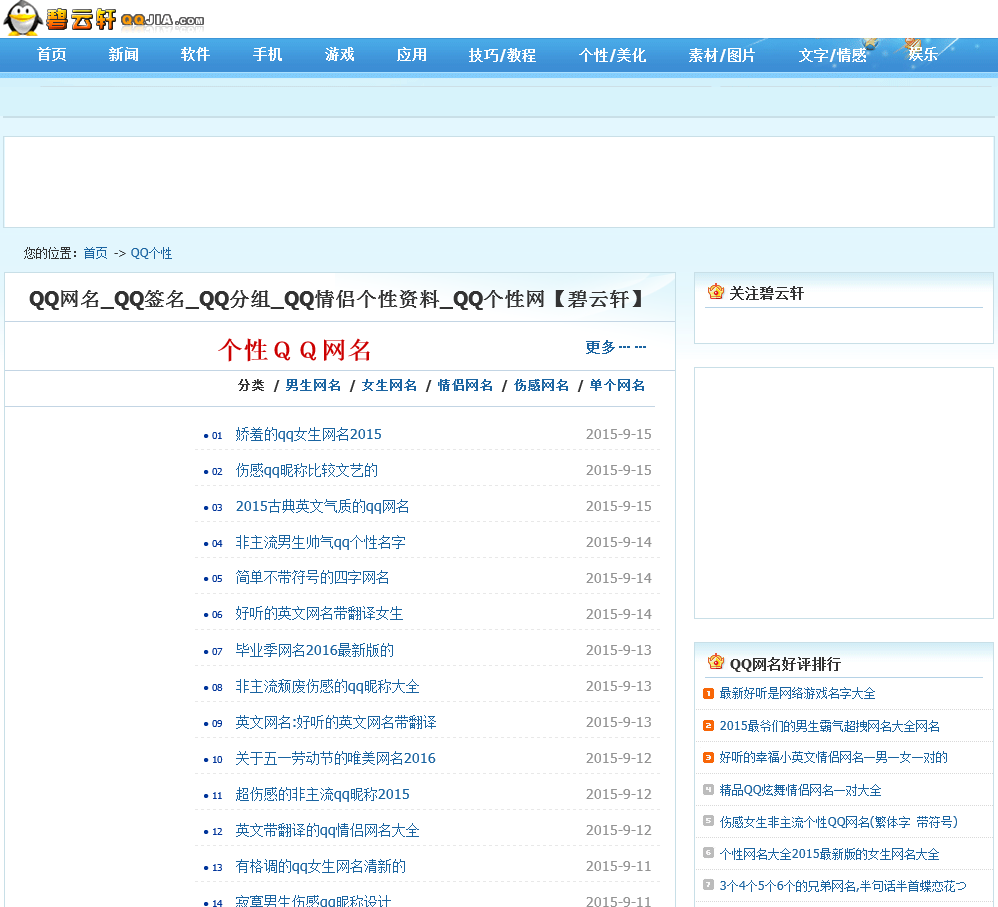Filter by 单个网名 category
The image size is (998, 907).
617,385
